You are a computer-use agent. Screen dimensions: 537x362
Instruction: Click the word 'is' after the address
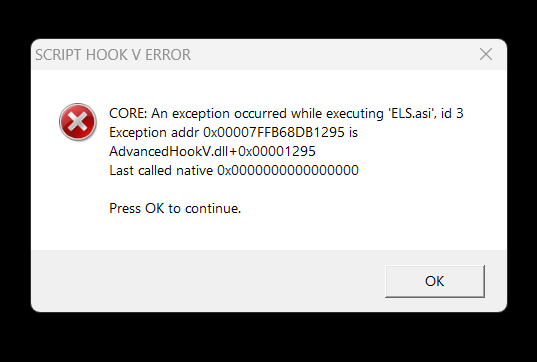353,133
